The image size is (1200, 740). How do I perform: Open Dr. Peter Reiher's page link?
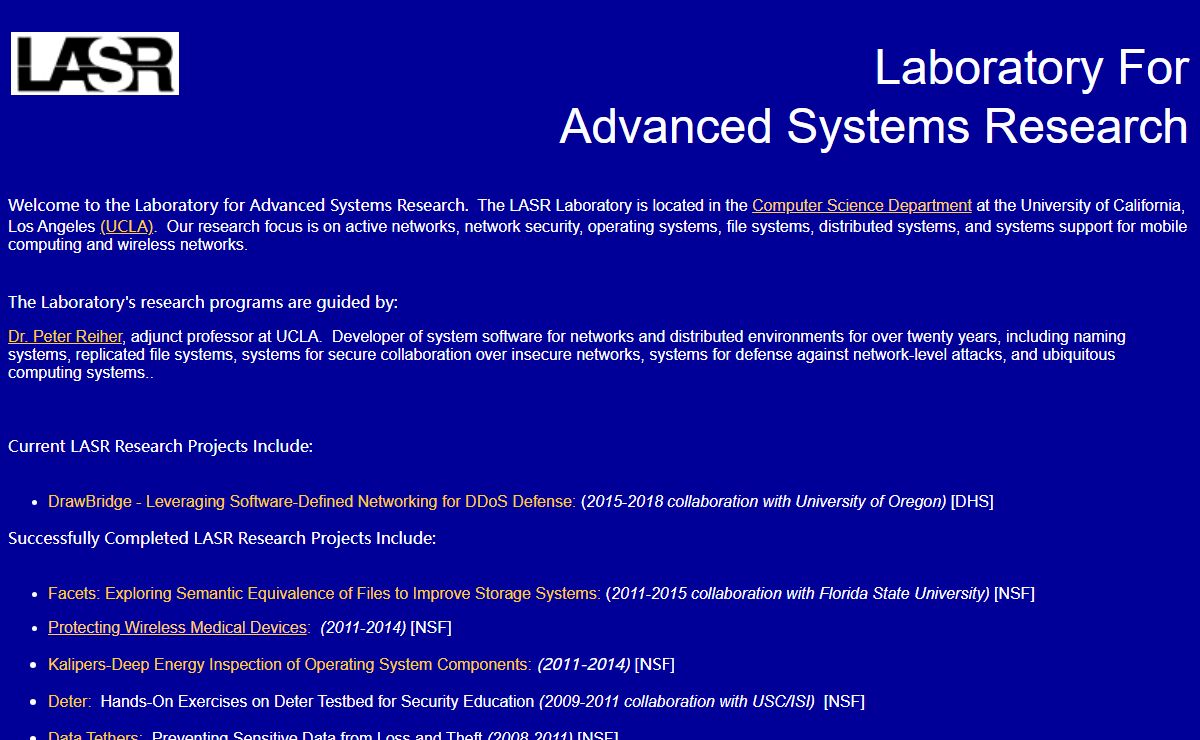coord(65,336)
